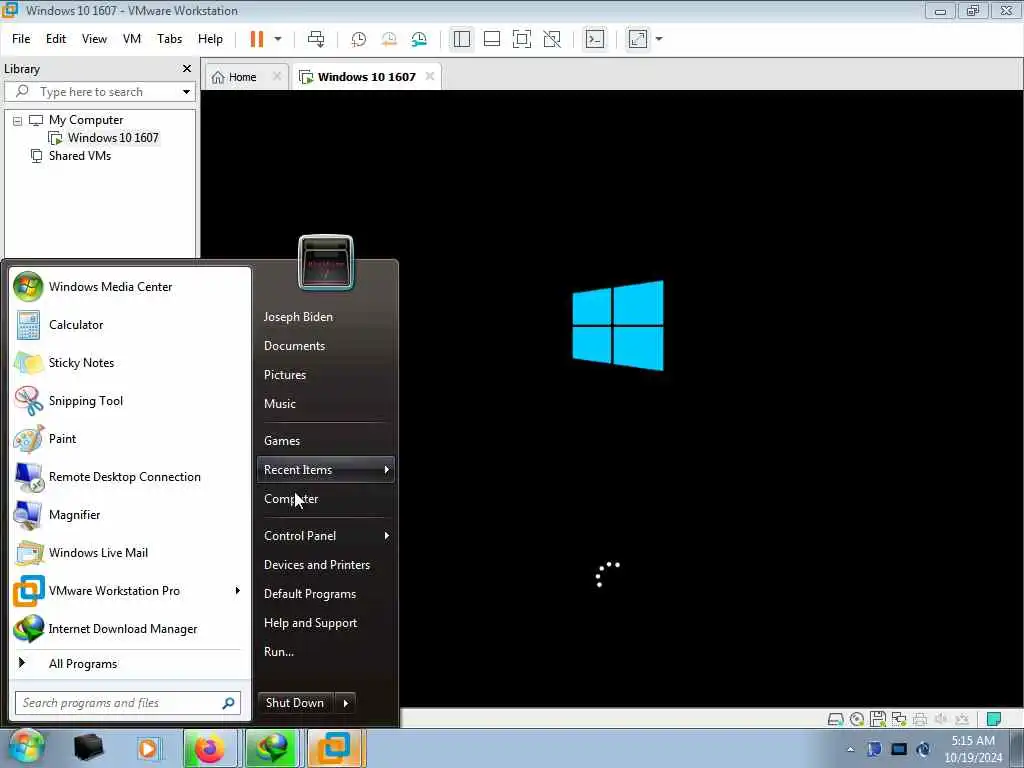Expand the Control Panel submenu arrow
Image resolution: width=1024 pixels, height=768 pixels.
[387, 536]
